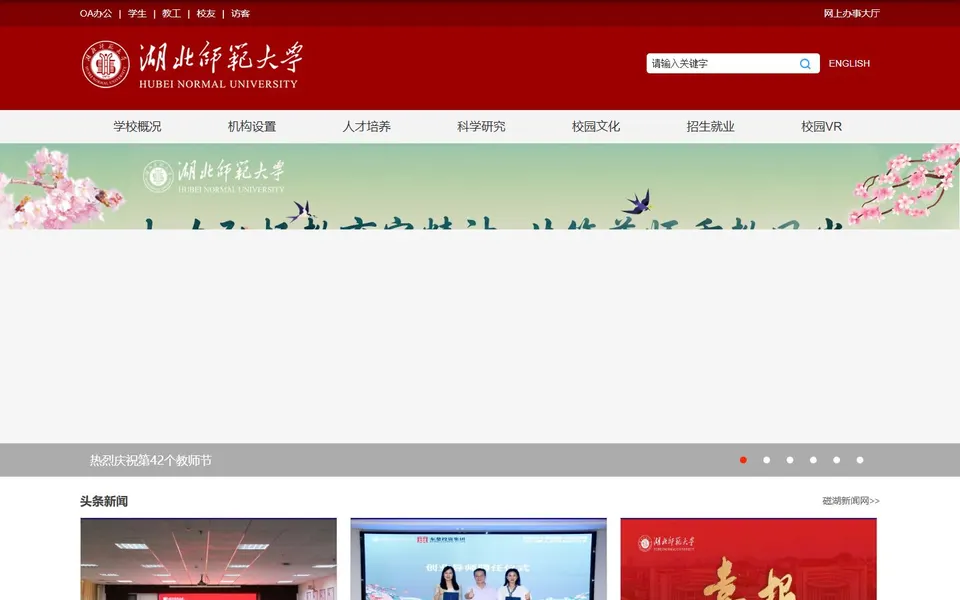Open the 教工 portal link

tap(171, 13)
